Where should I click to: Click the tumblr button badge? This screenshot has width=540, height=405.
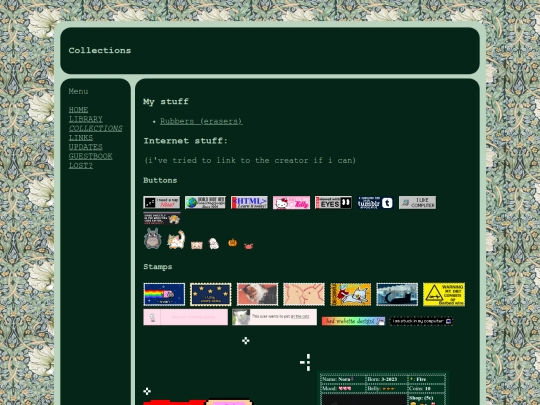[375, 202]
